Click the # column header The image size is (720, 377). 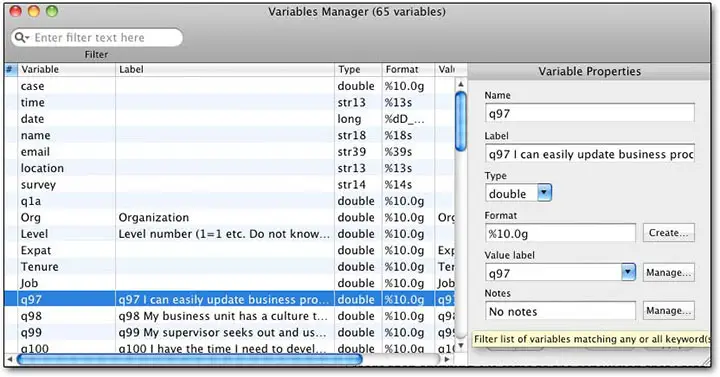pos(11,69)
